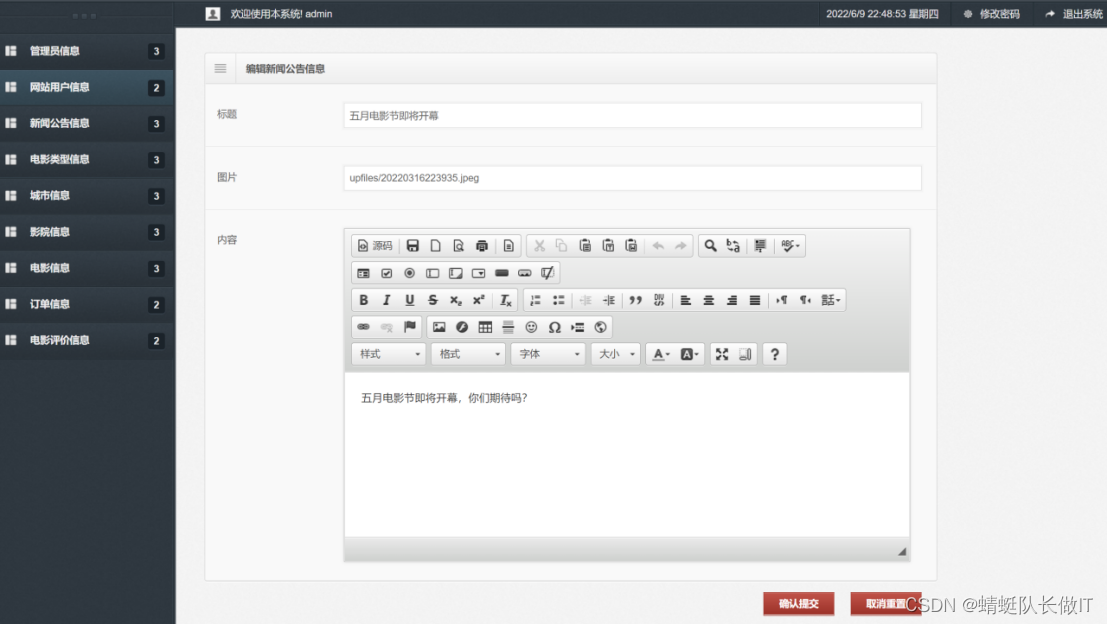Open the spell check ABC dropdown
Image resolution: width=1108 pixels, height=625 pixels.
pyautogui.click(x=790, y=246)
